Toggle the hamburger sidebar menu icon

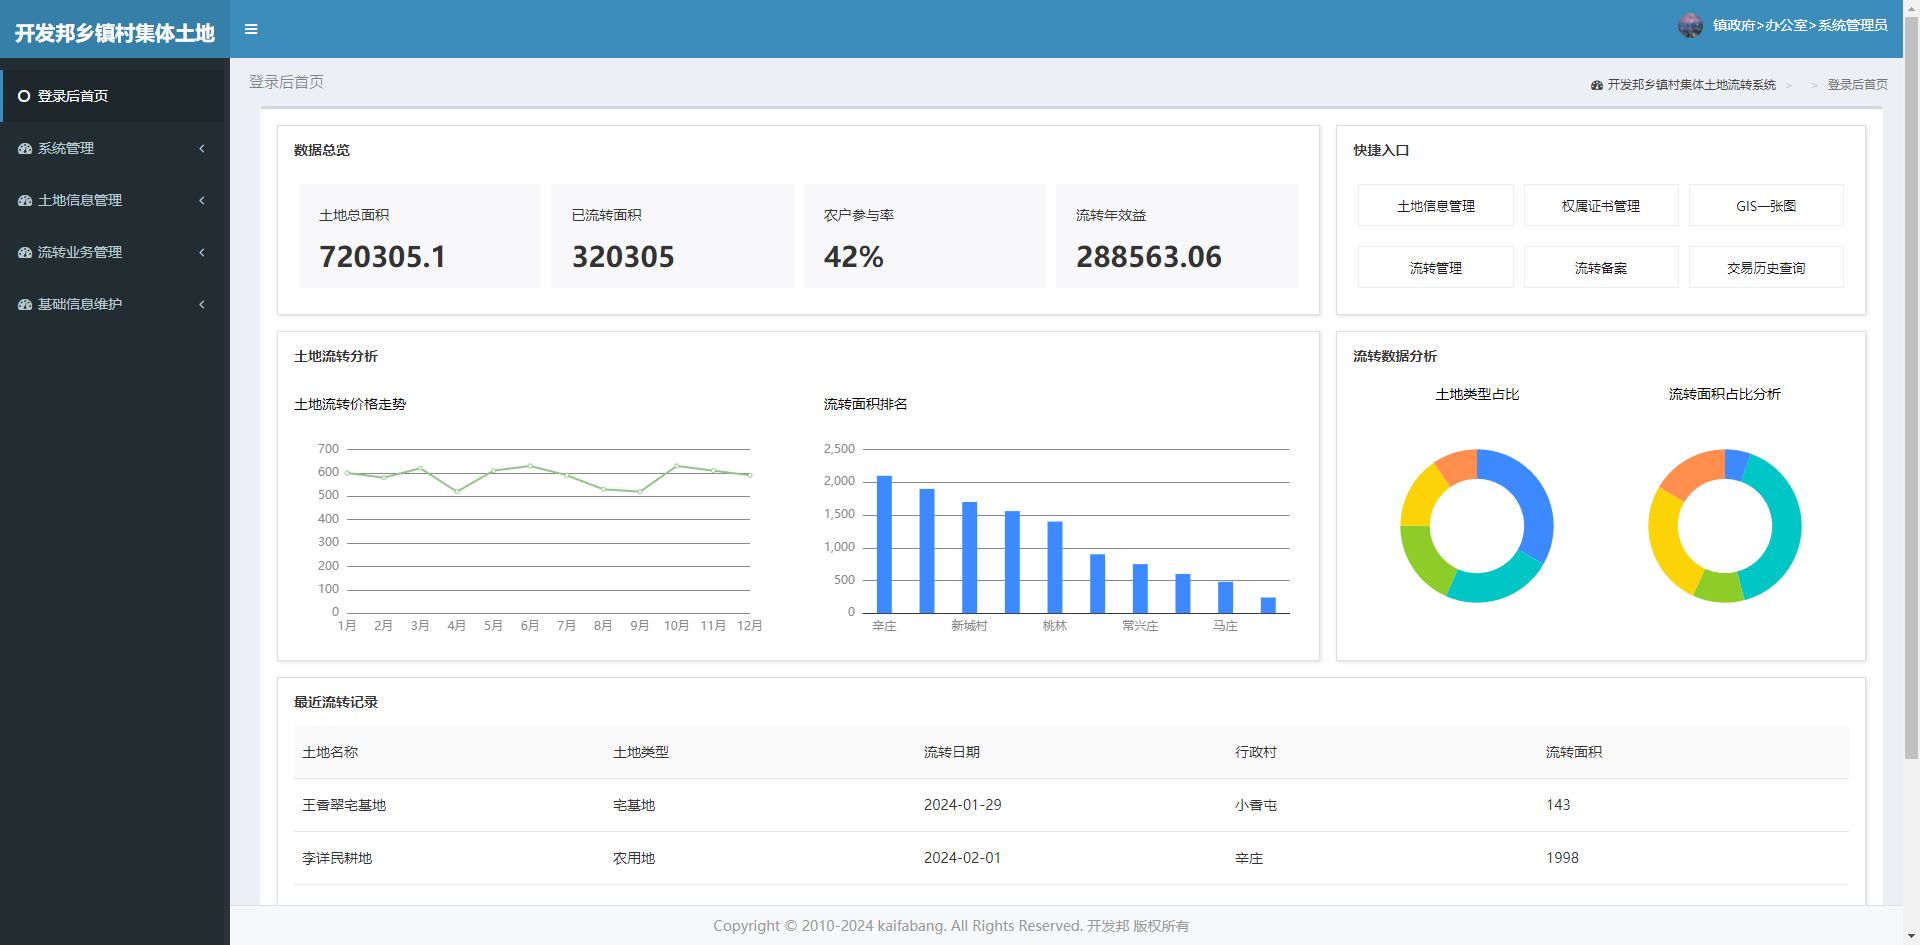click(x=251, y=29)
